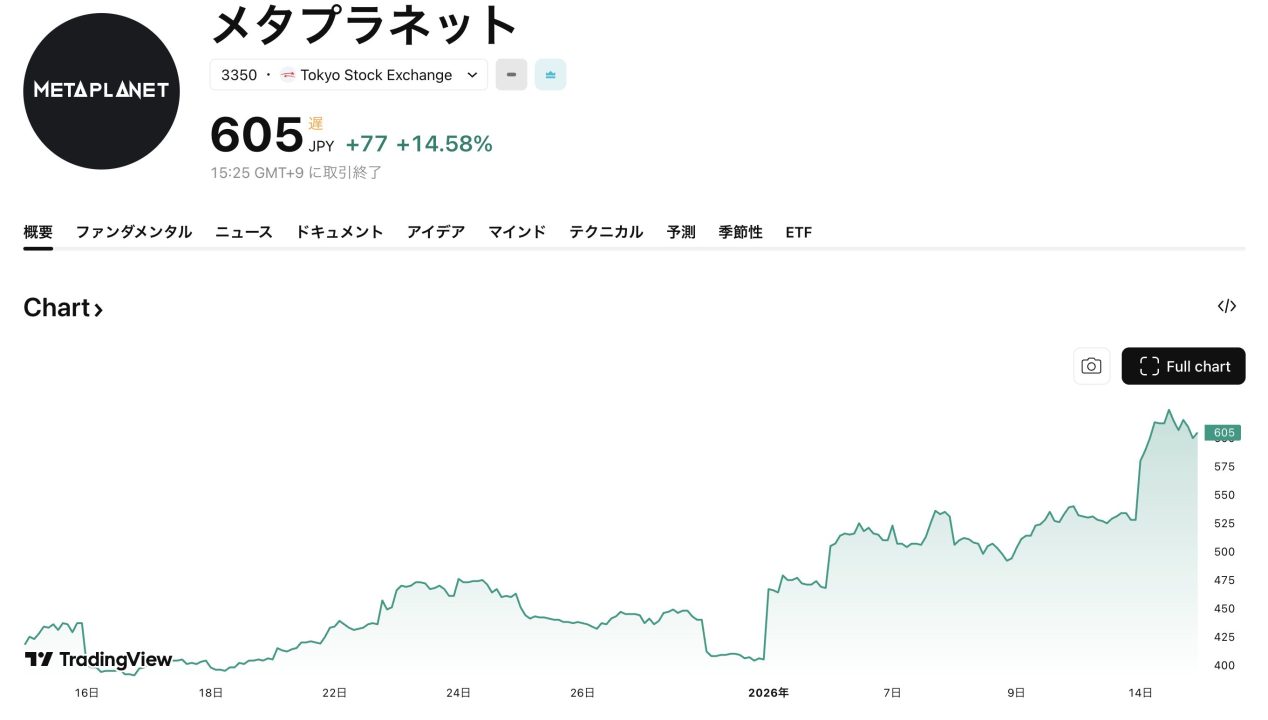Open the テクニカル tab
This screenshot has height=720, width=1268.
[x=606, y=232]
